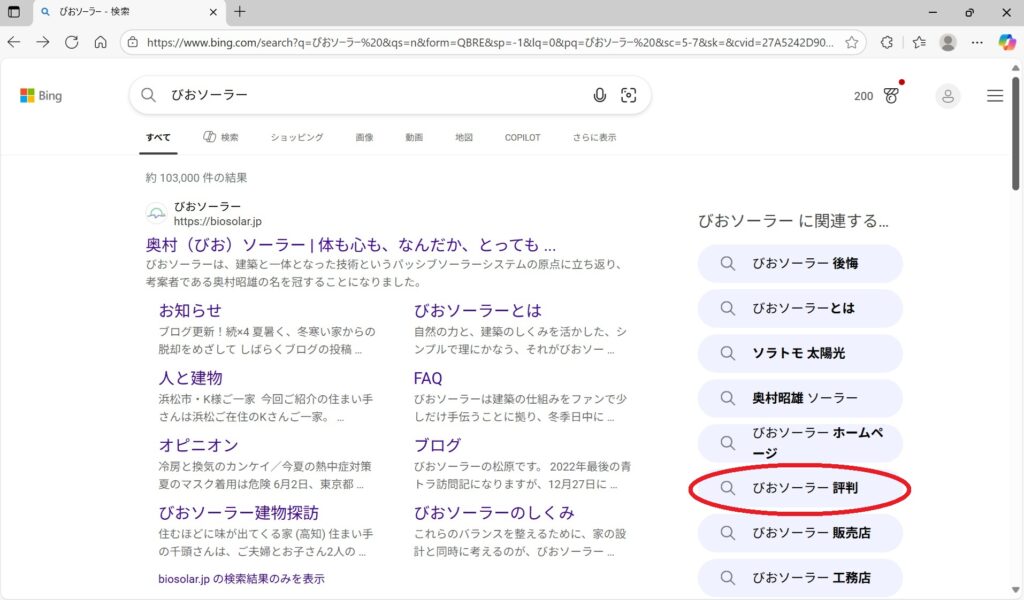Open the Bing hamburger menu

click(994, 96)
